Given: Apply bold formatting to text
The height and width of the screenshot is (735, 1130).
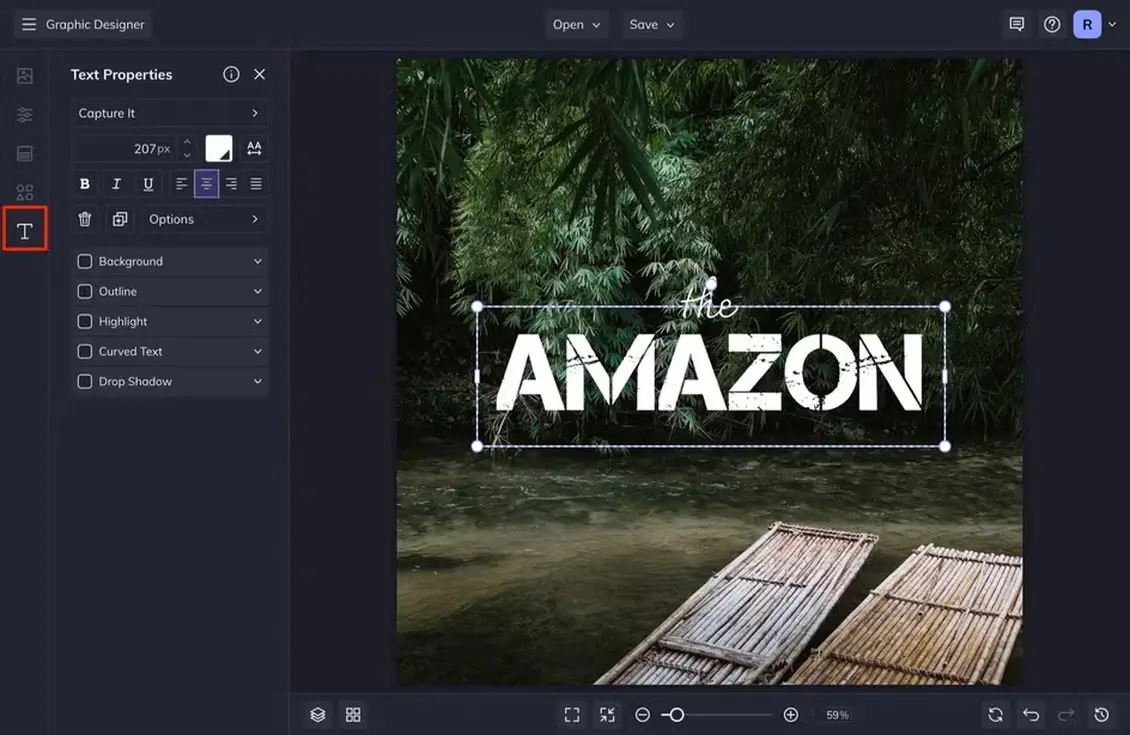Looking at the screenshot, I should click(x=85, y=184).
